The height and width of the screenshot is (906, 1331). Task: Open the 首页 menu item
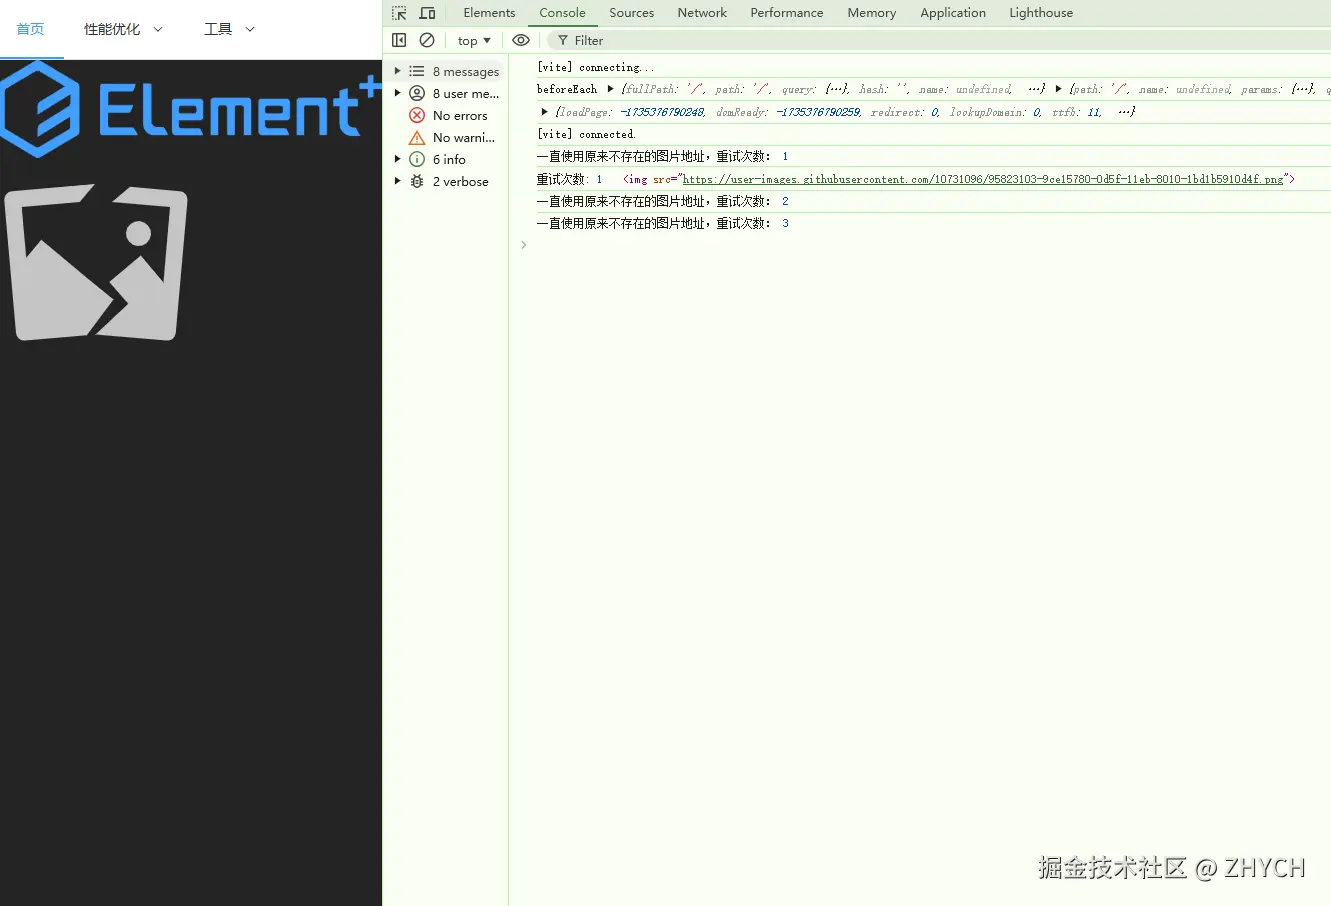pos(31,29)
